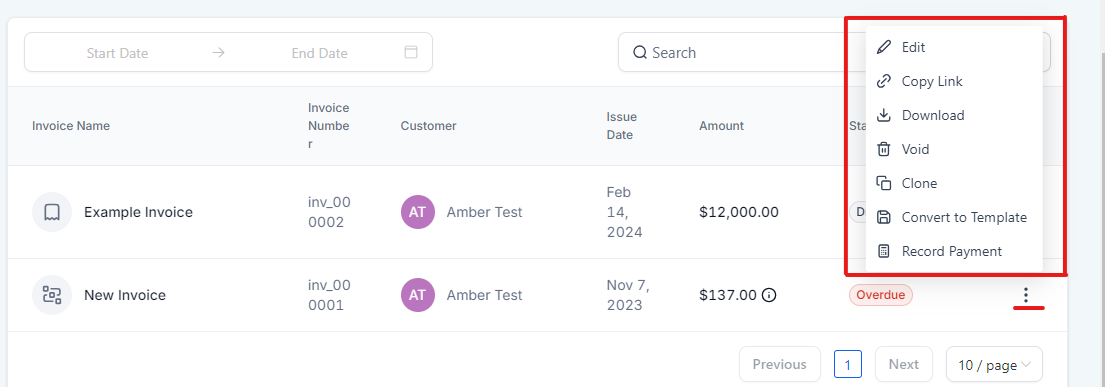
Task: Click the pencil Edit icon
Action: click(883, 47)
